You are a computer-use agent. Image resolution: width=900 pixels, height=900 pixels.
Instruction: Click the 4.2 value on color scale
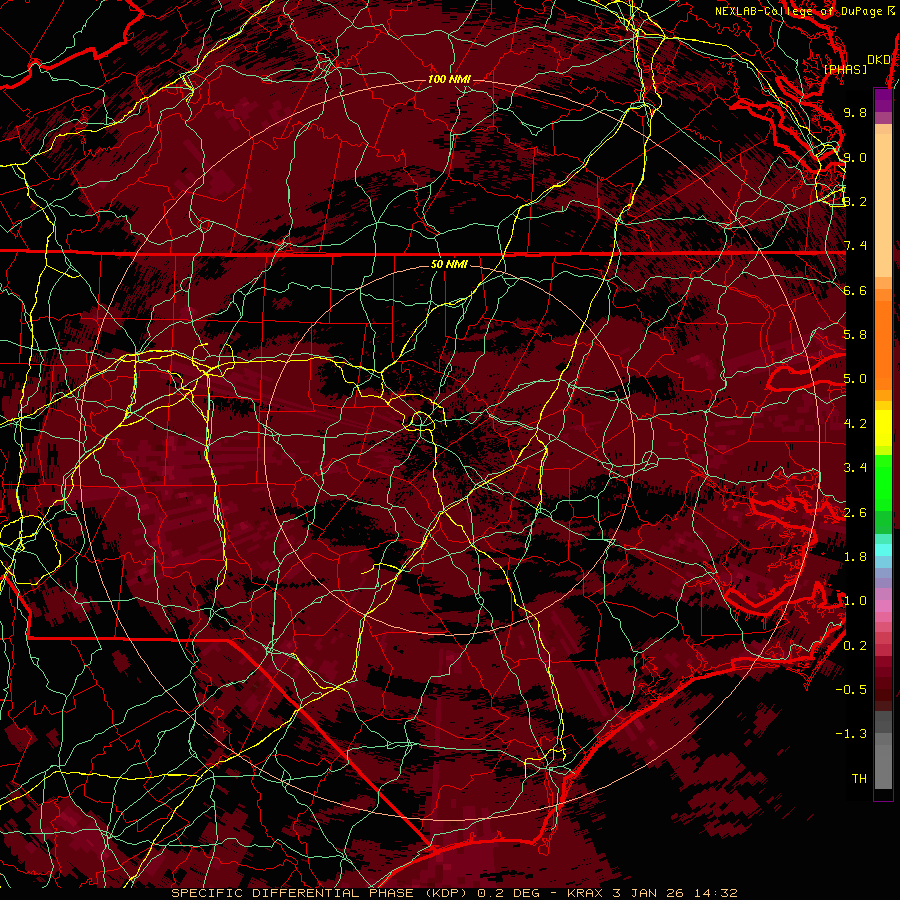(855, 424)
